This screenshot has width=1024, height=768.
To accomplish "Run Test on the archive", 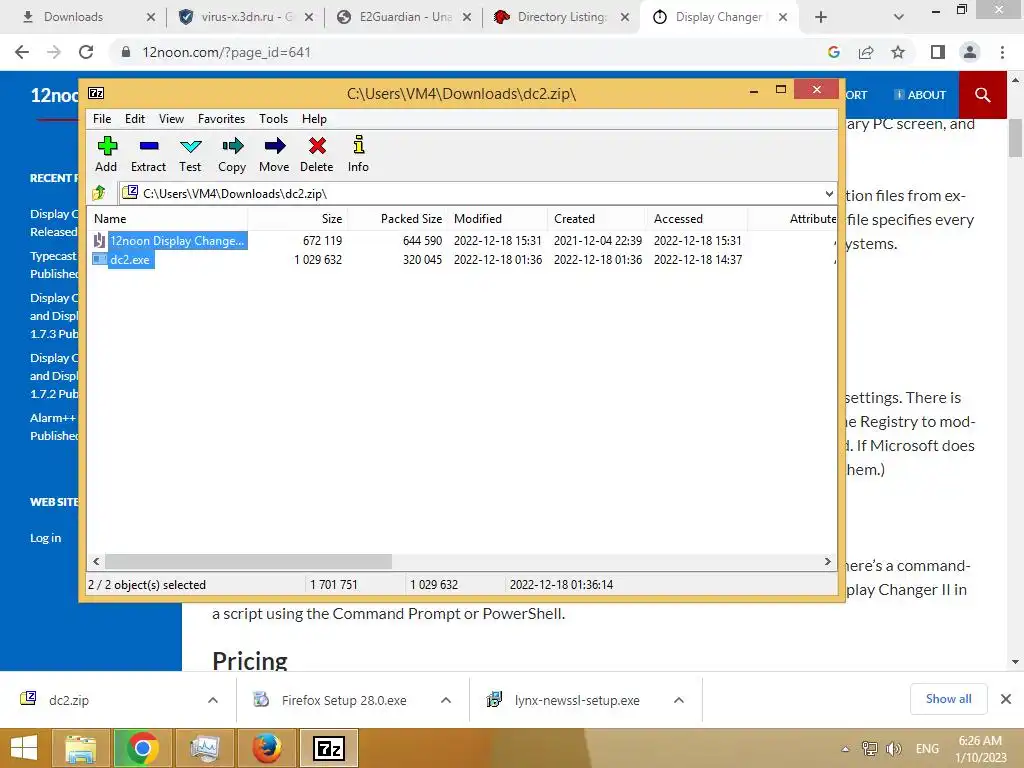I will pyautogui.click(x=190, y=154).
